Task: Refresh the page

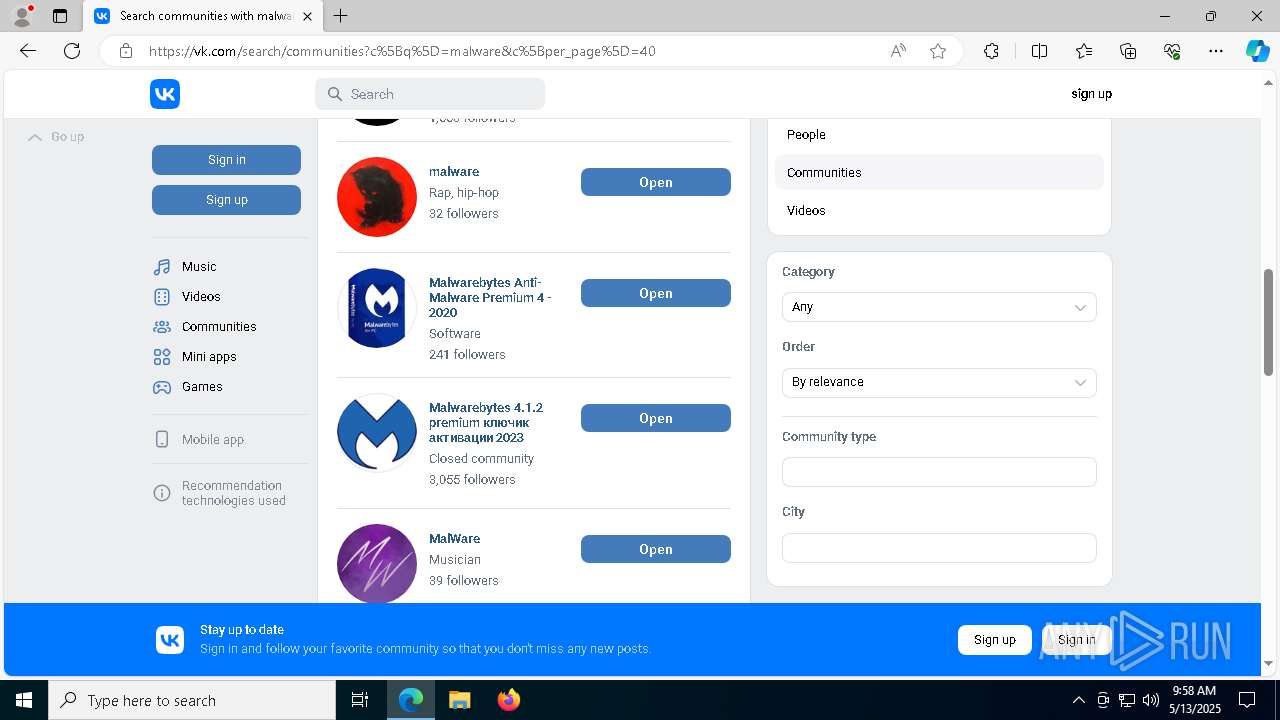Action: click(72, 51)
